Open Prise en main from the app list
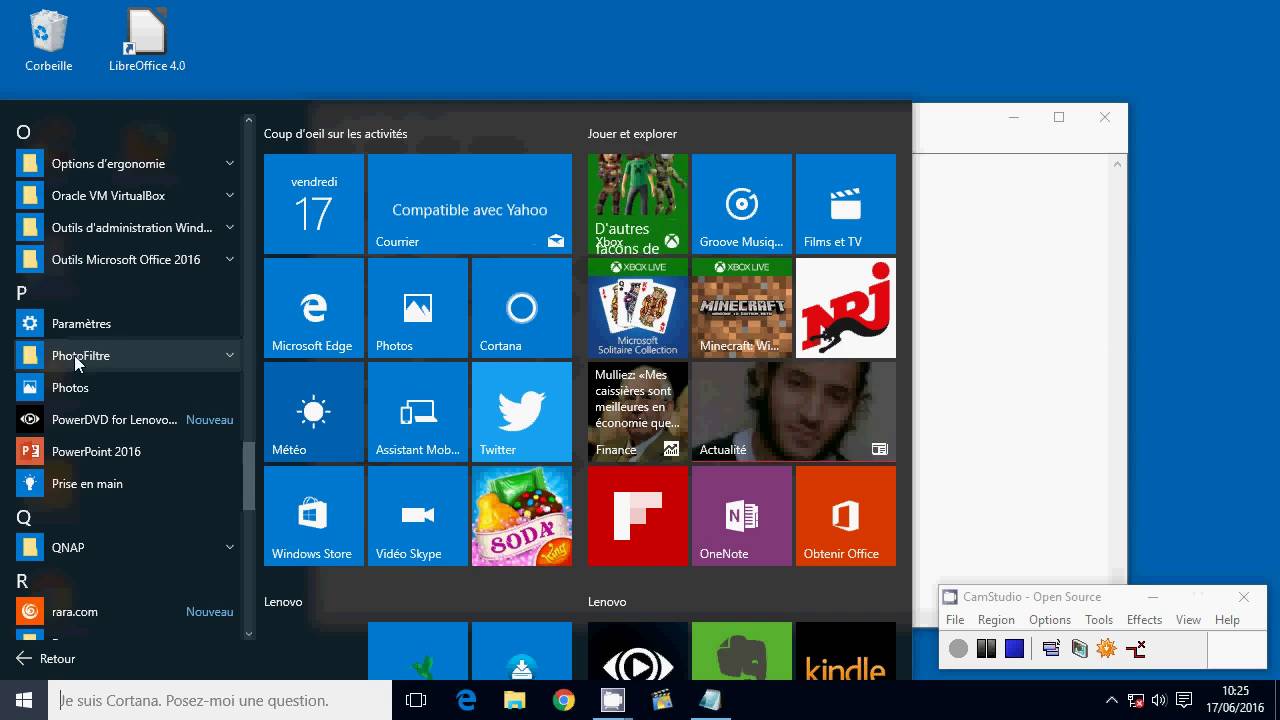Screen dimensions: 1280x720 pyautogui.click(x=127, y=484)
